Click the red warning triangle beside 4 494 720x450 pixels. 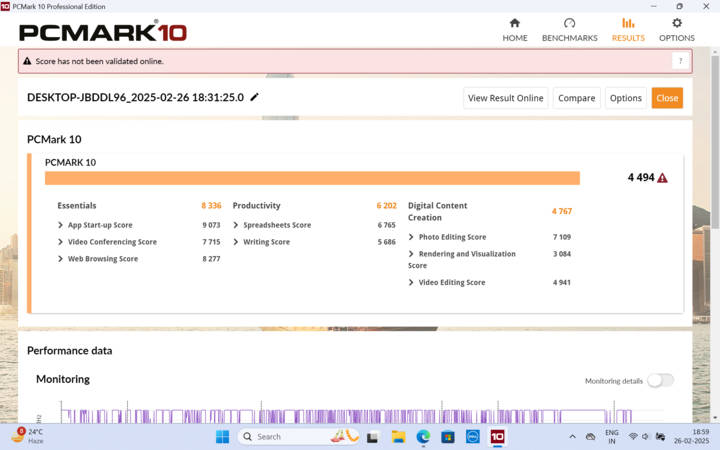[662, 178]
